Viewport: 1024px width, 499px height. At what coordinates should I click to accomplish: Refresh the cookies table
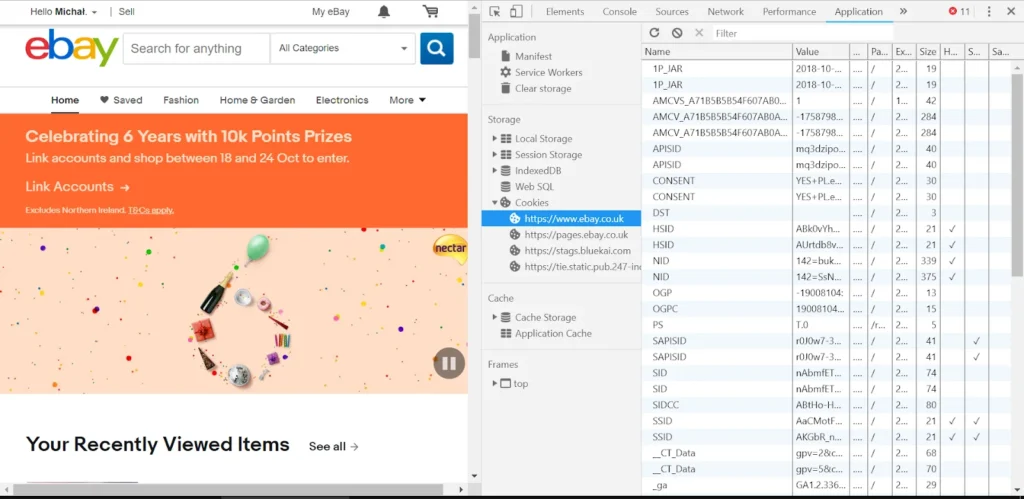655,33
